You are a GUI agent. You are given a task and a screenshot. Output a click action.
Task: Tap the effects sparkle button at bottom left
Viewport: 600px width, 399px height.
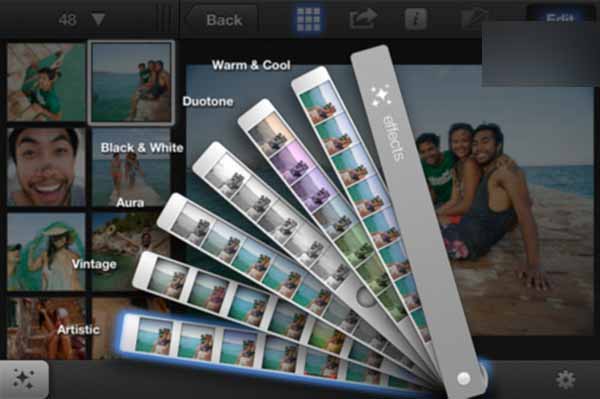pos(24,379)
